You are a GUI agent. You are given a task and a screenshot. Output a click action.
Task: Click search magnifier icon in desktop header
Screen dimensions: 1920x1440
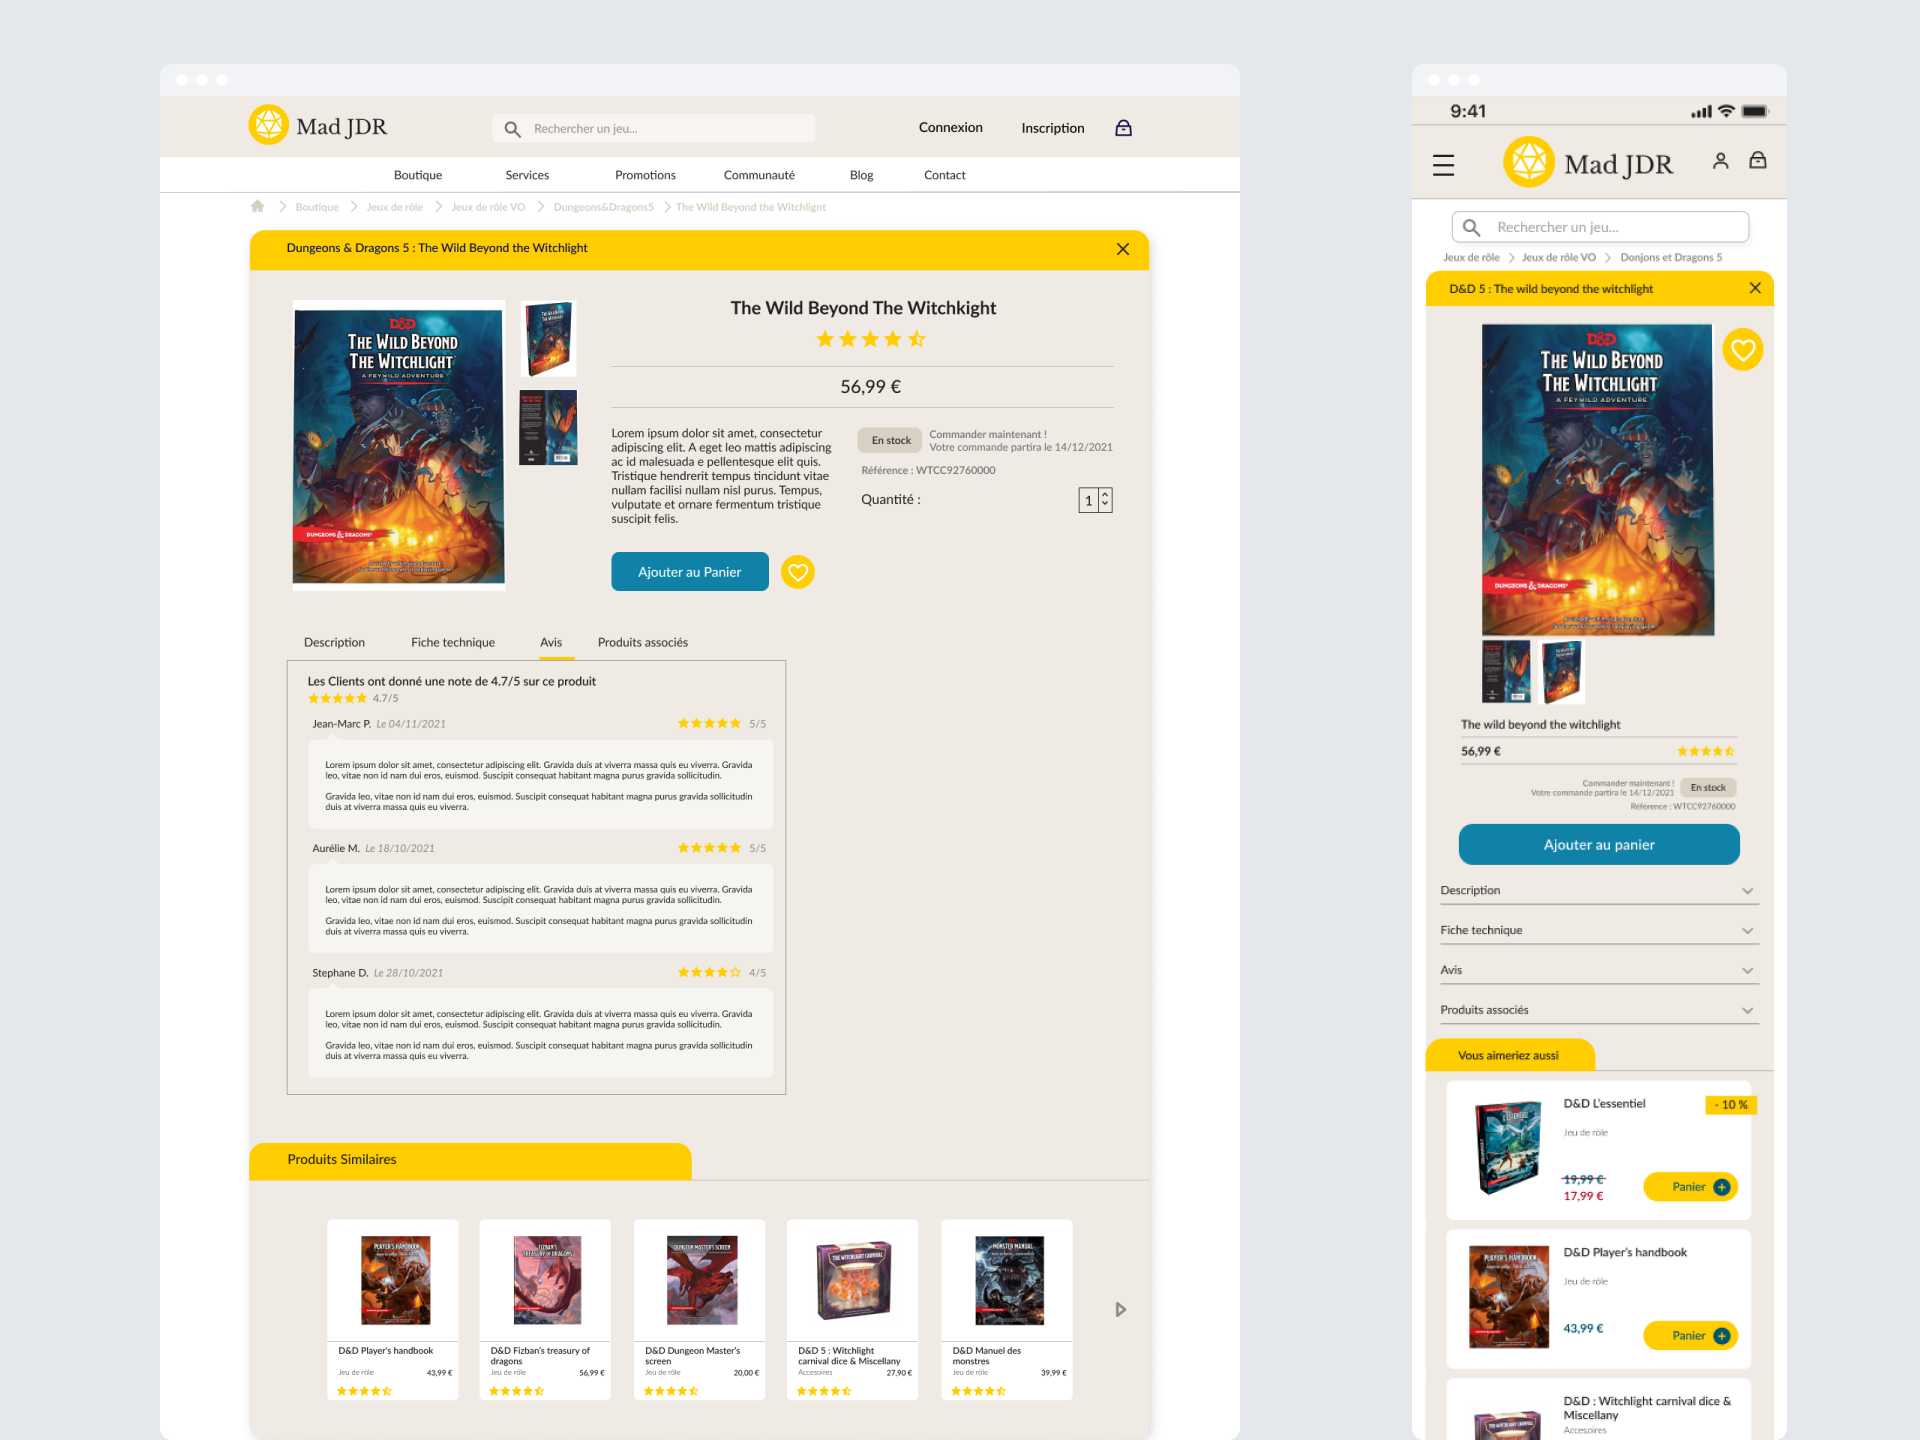512,129
